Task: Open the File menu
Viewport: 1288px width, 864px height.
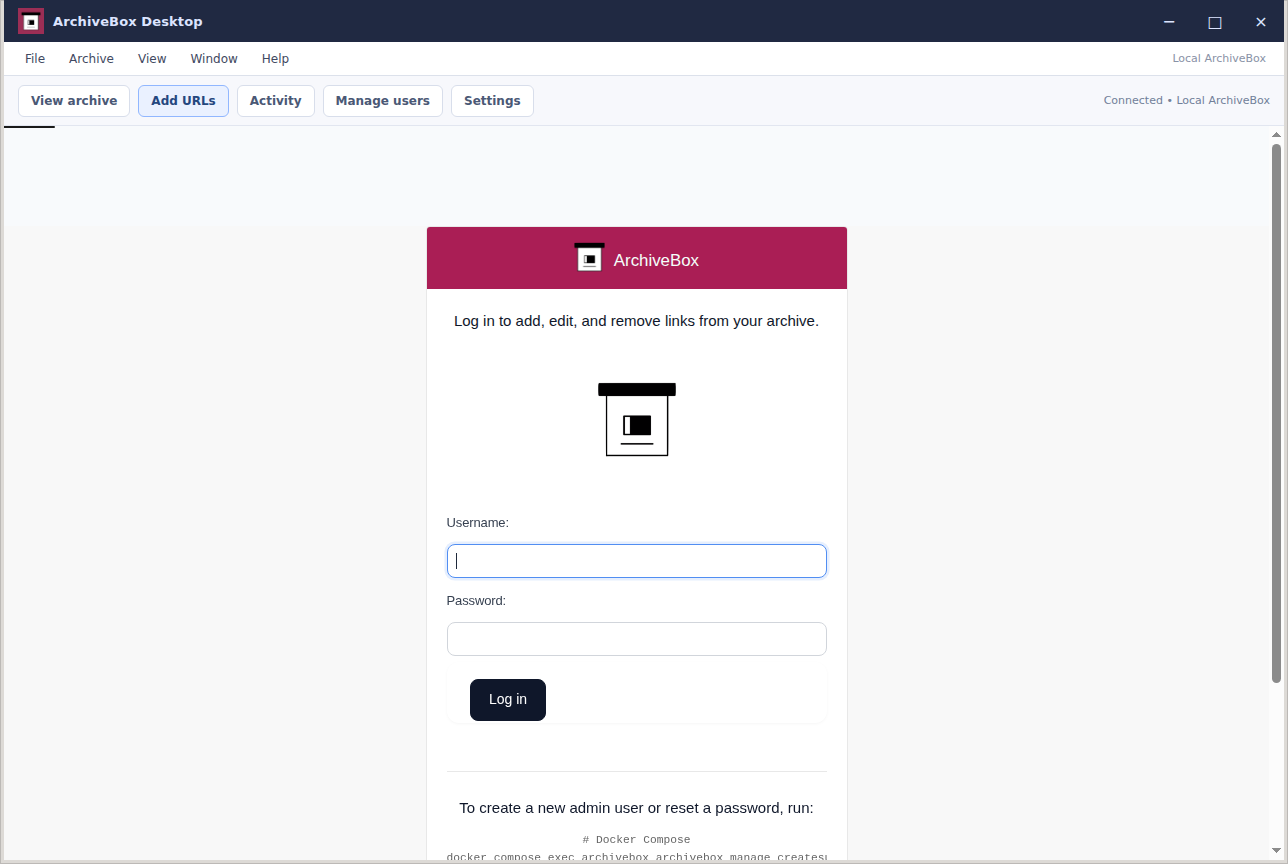Action: (x=35, y=59)
